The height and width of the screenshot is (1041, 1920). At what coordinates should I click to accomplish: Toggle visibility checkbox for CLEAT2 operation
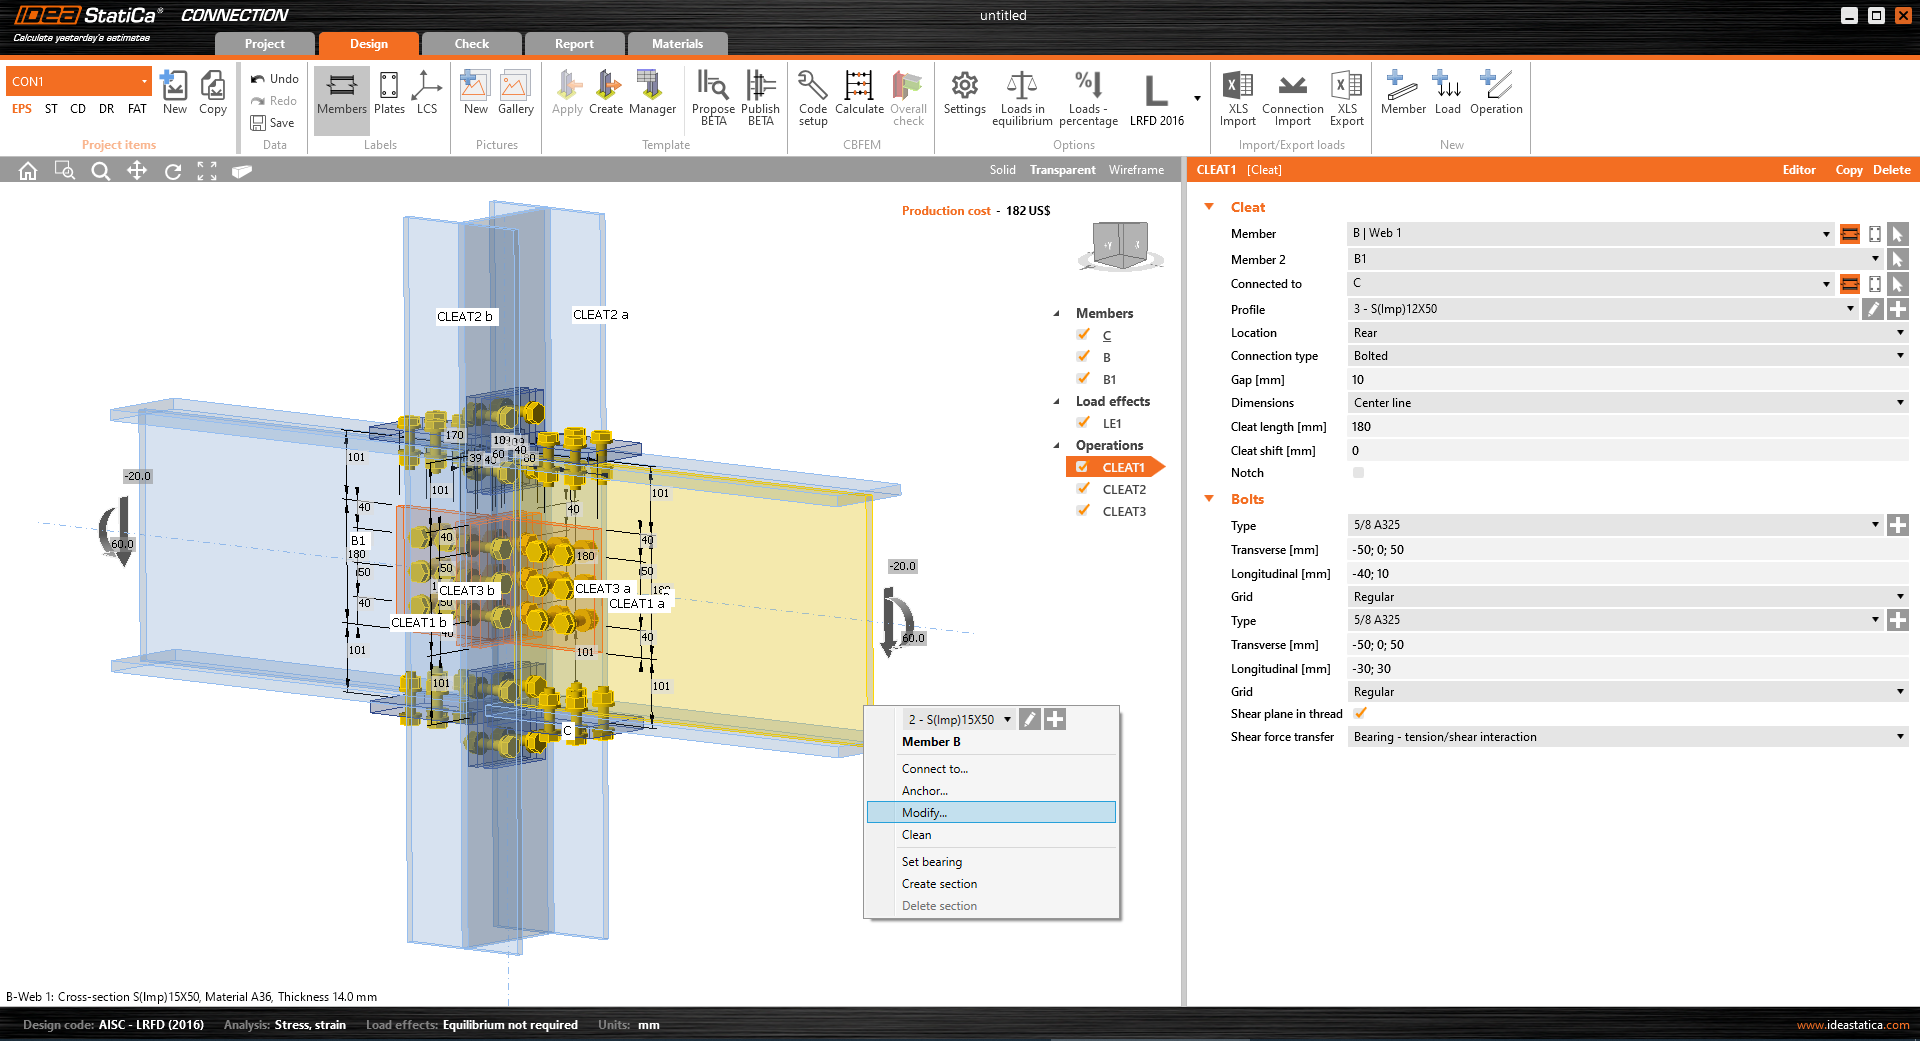[1083, 489]
